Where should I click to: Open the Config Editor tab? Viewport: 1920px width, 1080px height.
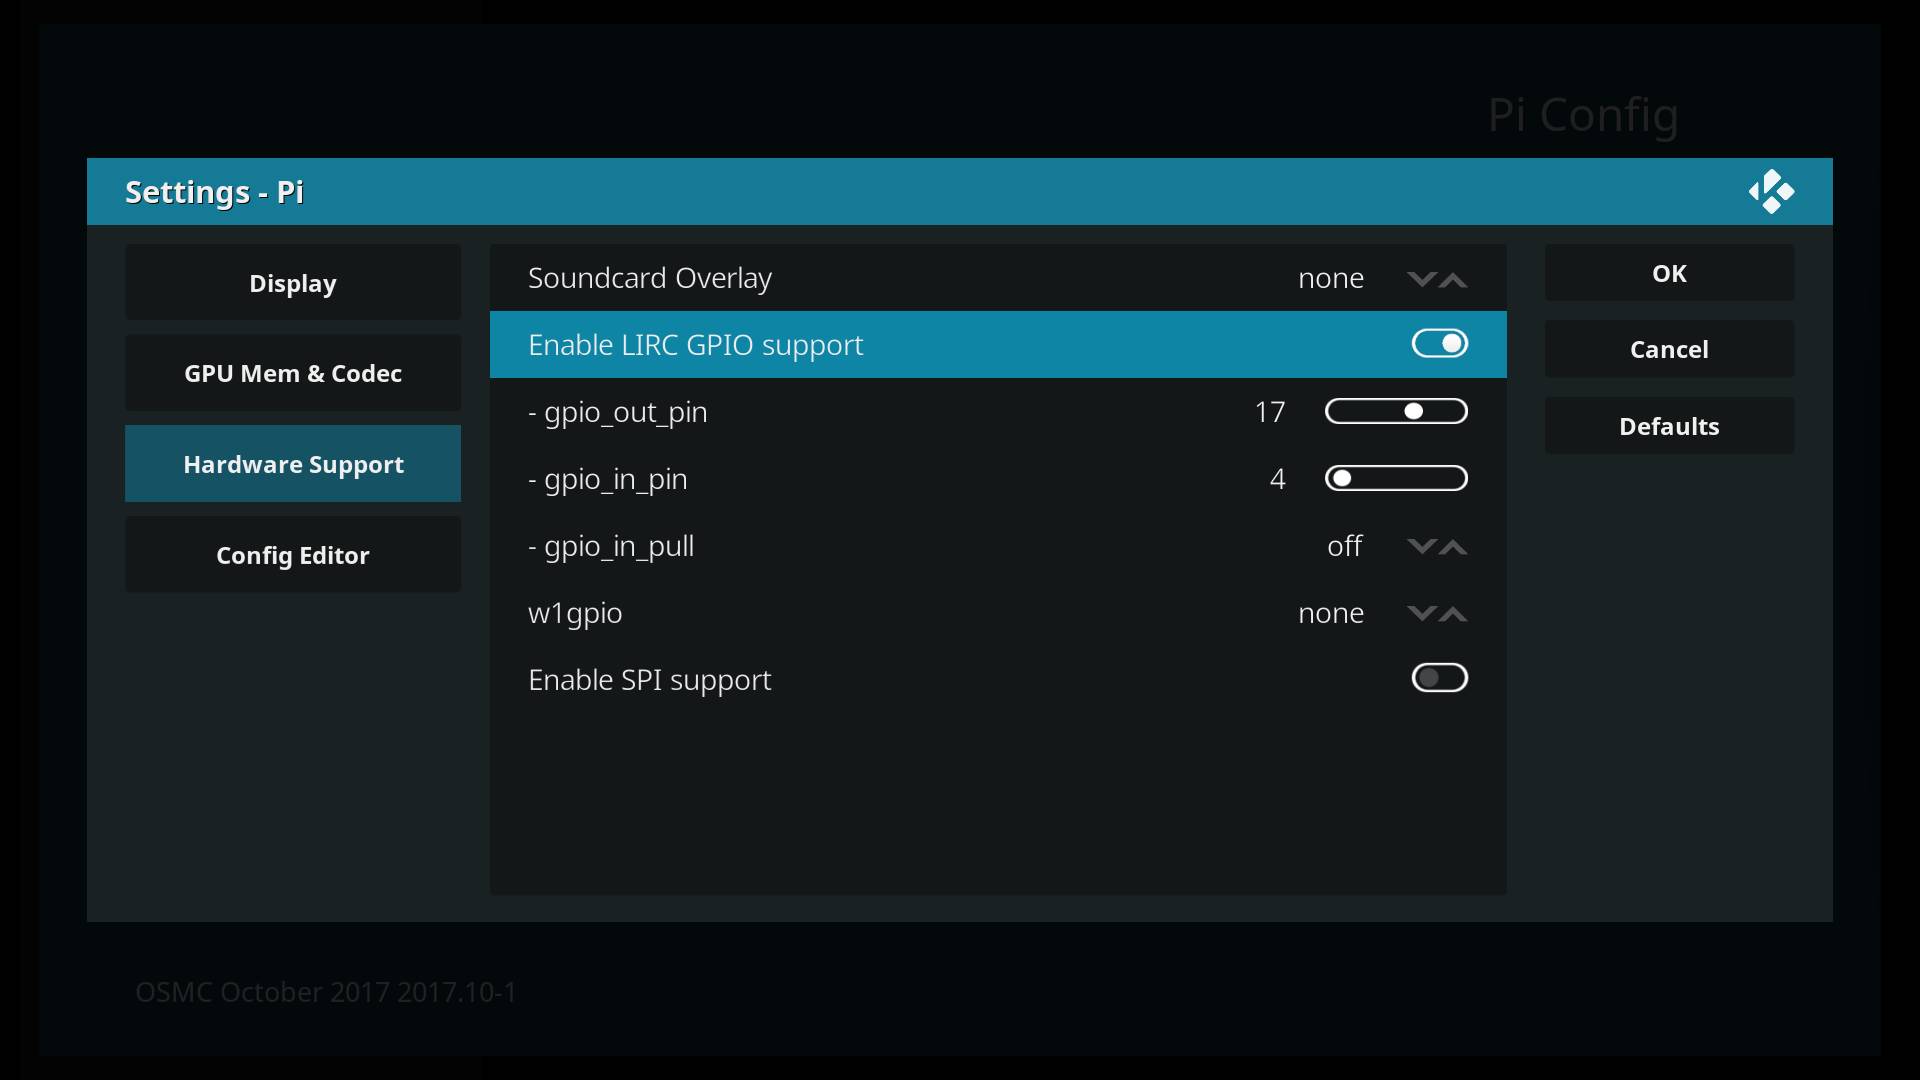click(293, 555)
